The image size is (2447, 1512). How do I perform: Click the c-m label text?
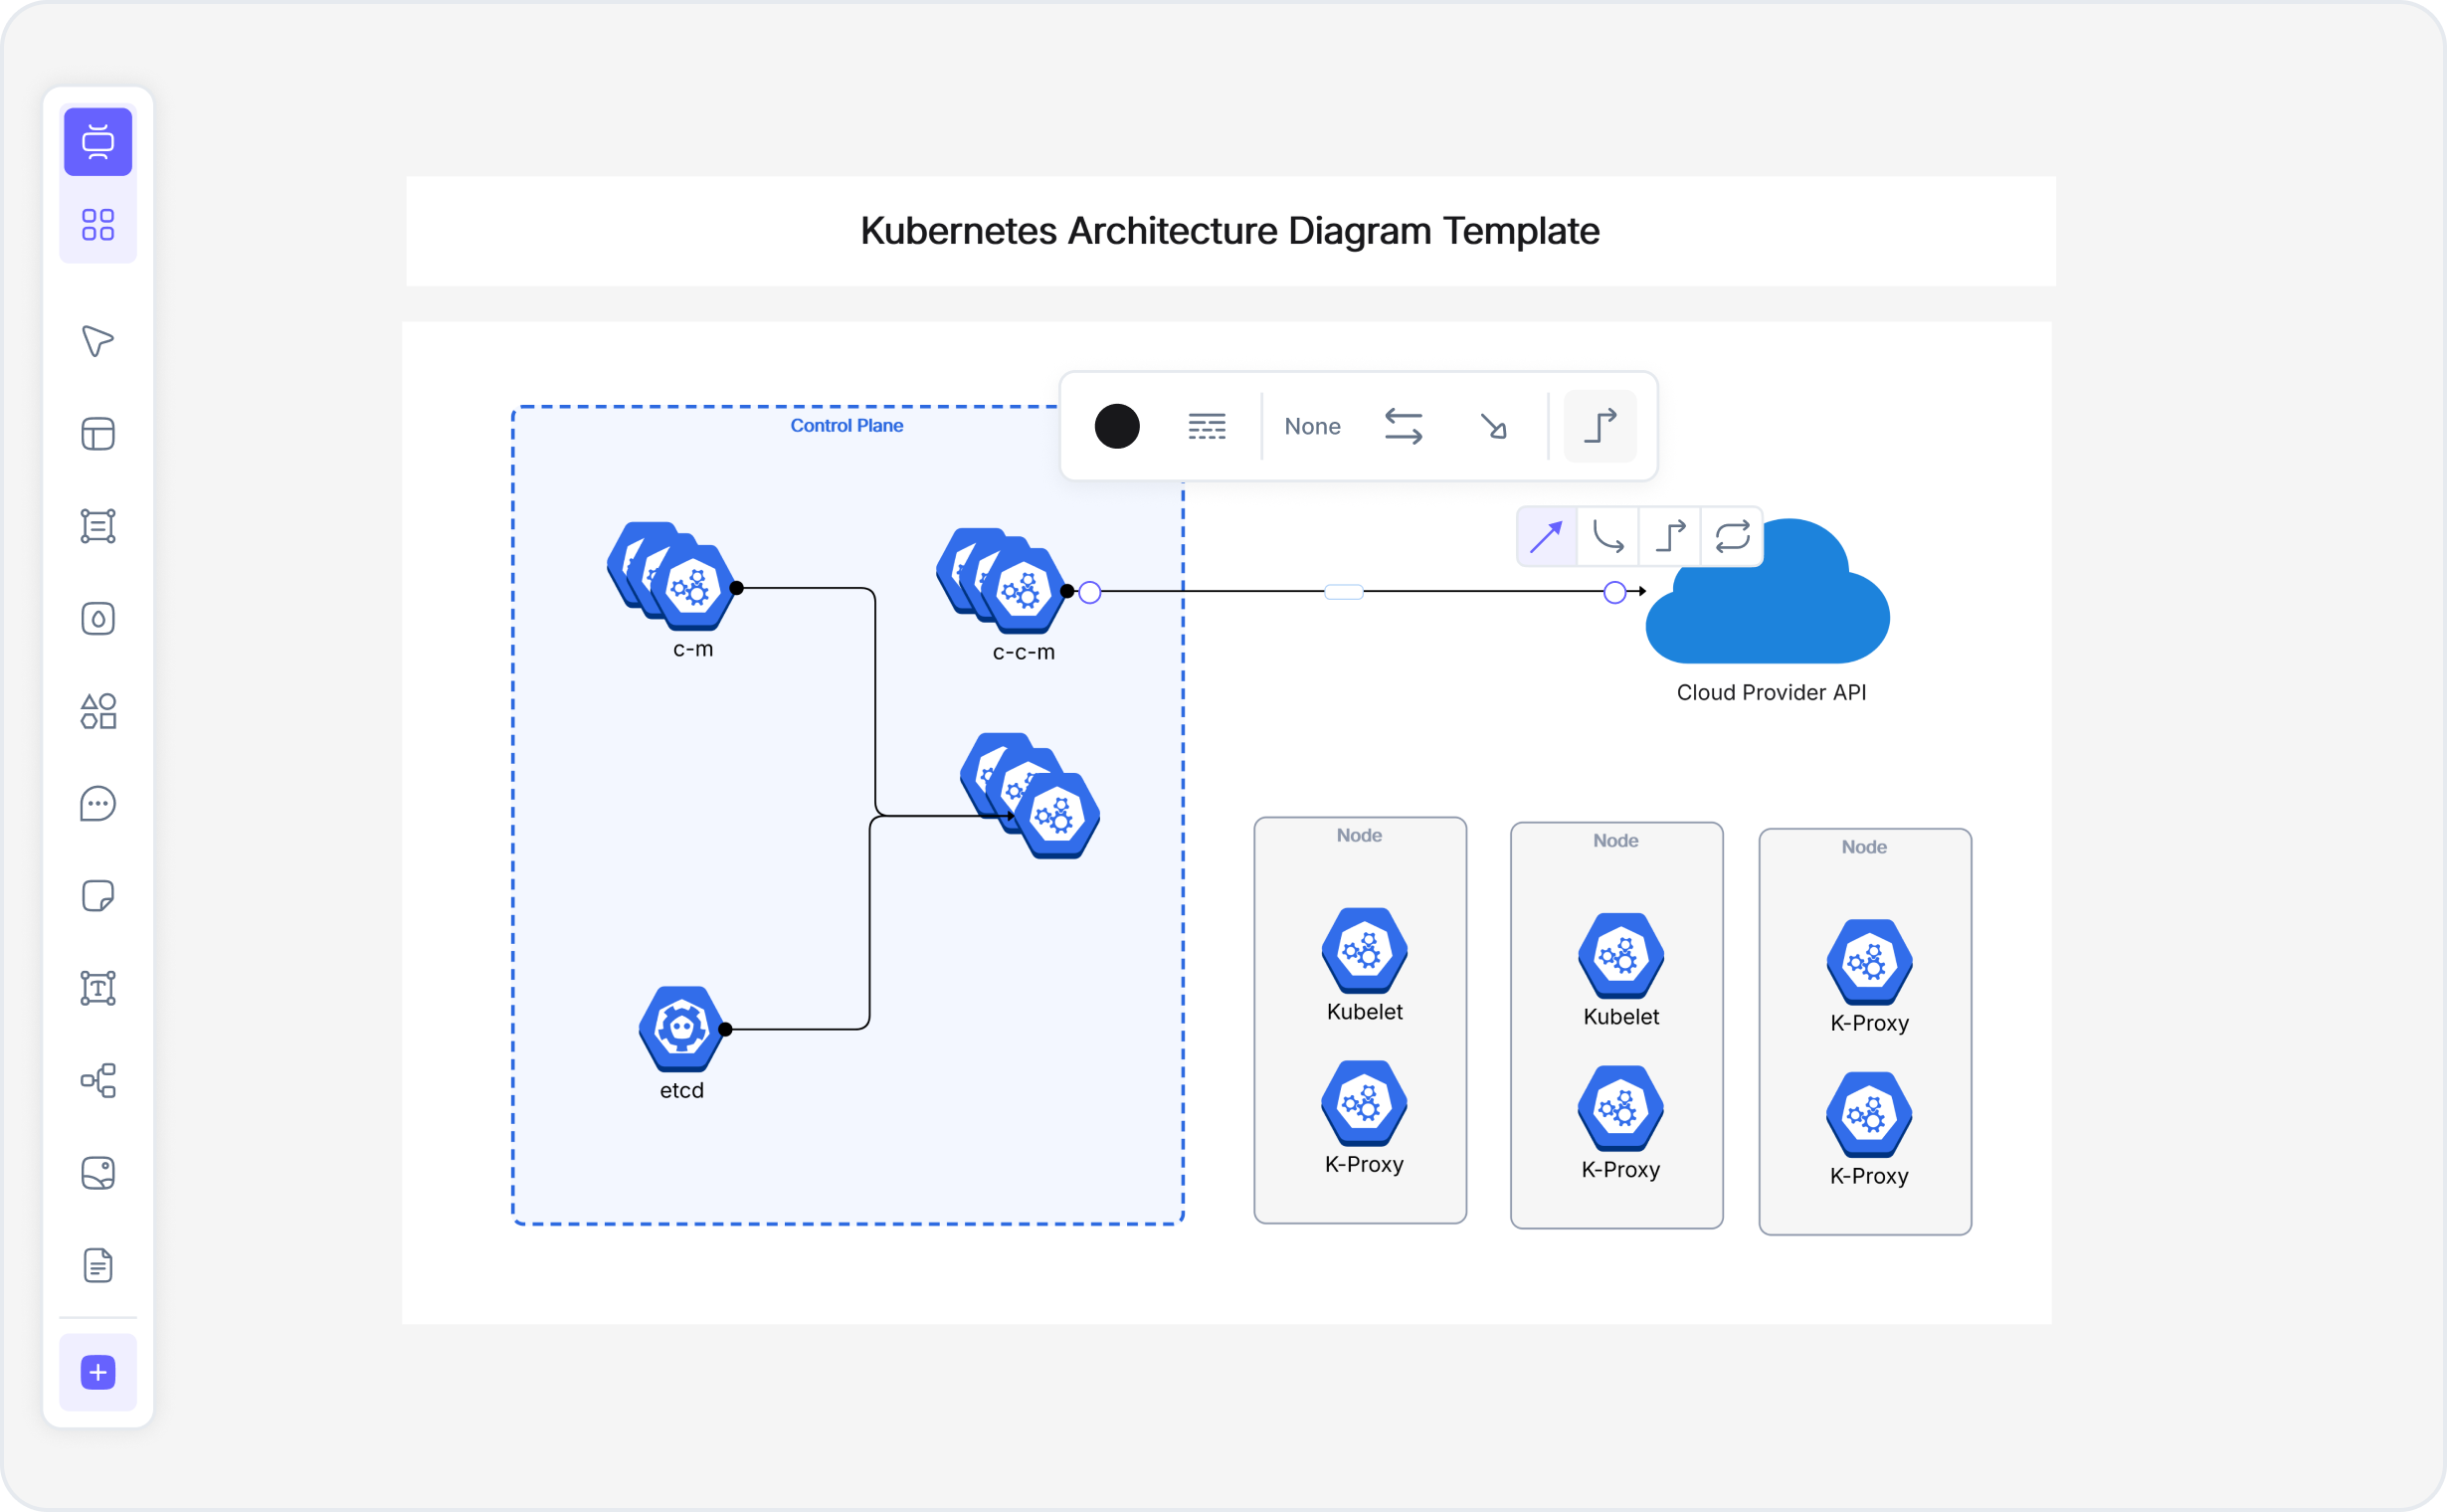pyautogui.click(x=692, y=649)
